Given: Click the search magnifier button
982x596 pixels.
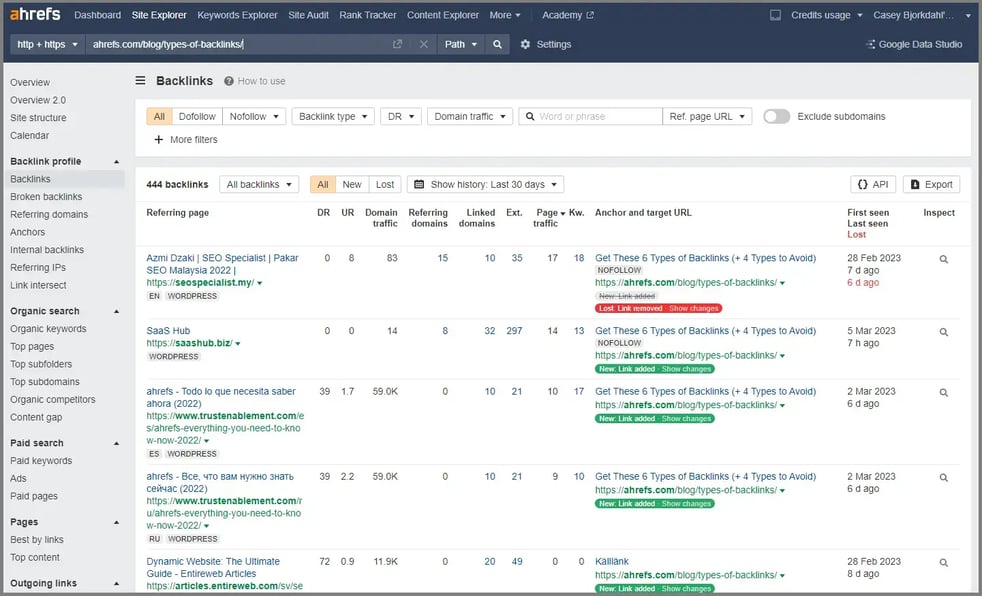Looking at the screenshot, I should point(497,44).
